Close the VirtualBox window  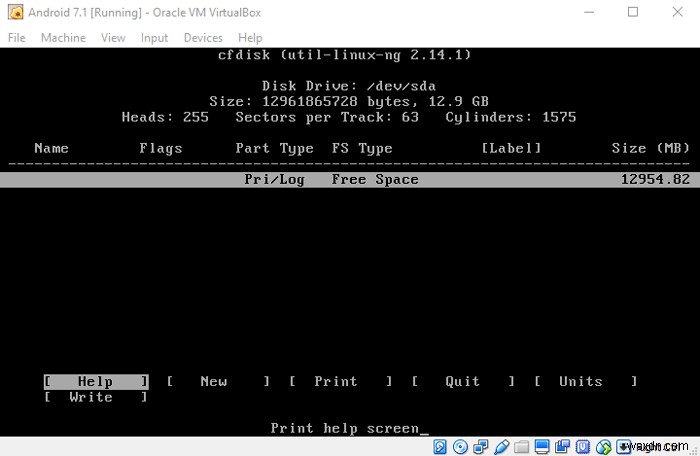click(x=678, y=12)
